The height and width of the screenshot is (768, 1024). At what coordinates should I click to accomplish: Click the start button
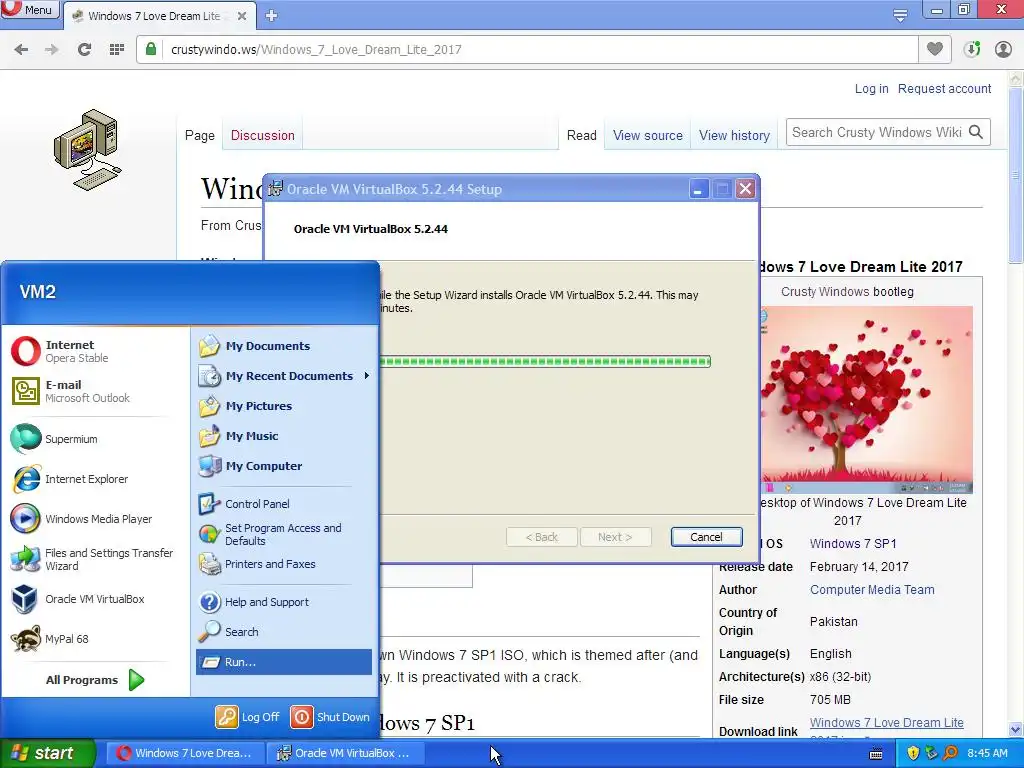tap(48, 753)
